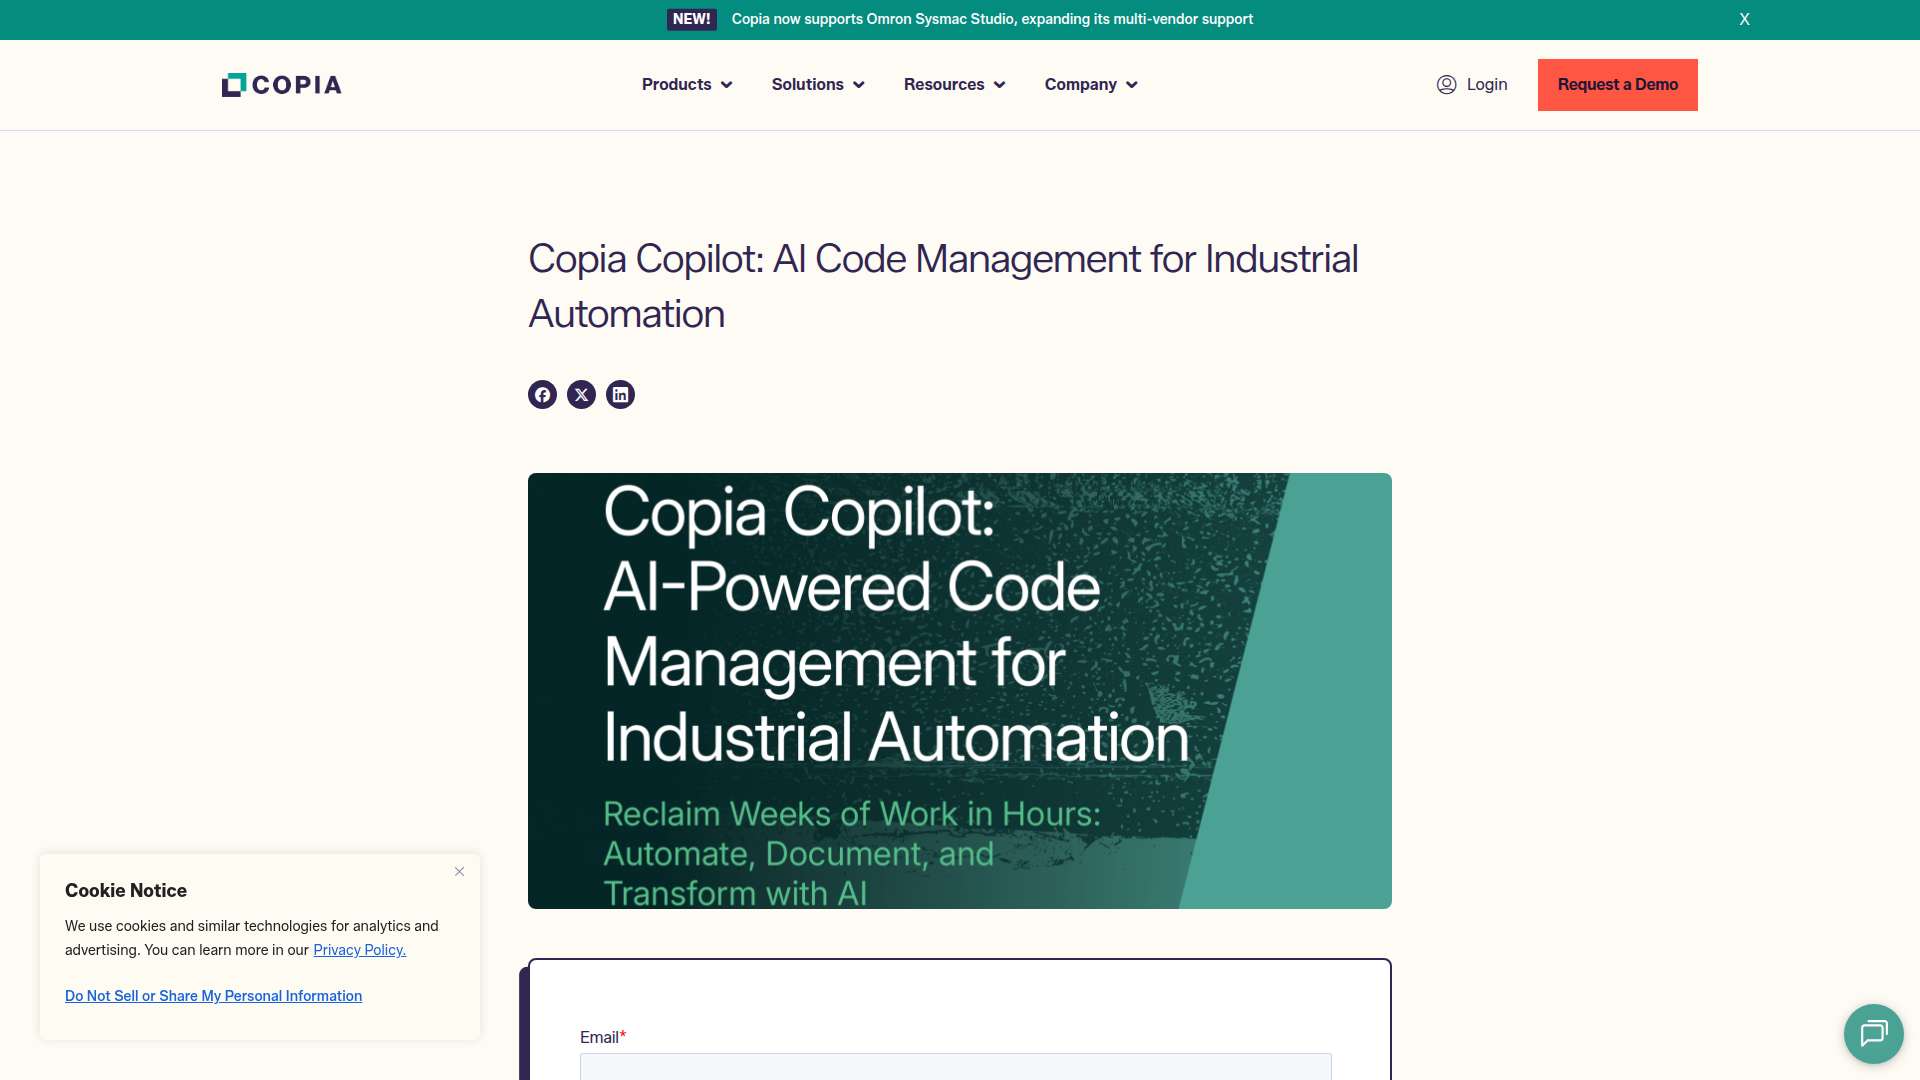Image resolution: width=1920 pixels, height=1080 pixels.
Task: Click Request a Demo button
Action: pyautogui.click(x=1617, y=85)
